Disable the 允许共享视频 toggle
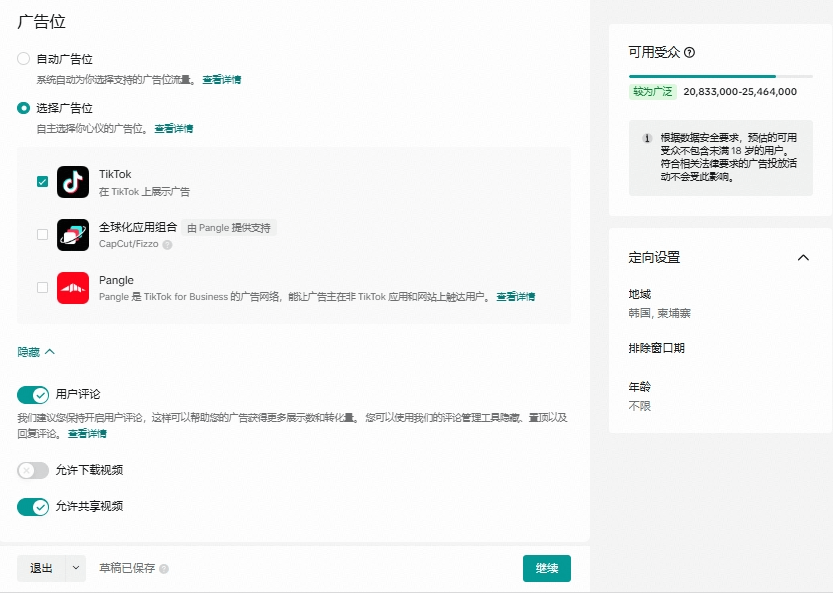This screenshot has width=833, height=593. pyautogui.click(x=33, y=507)
